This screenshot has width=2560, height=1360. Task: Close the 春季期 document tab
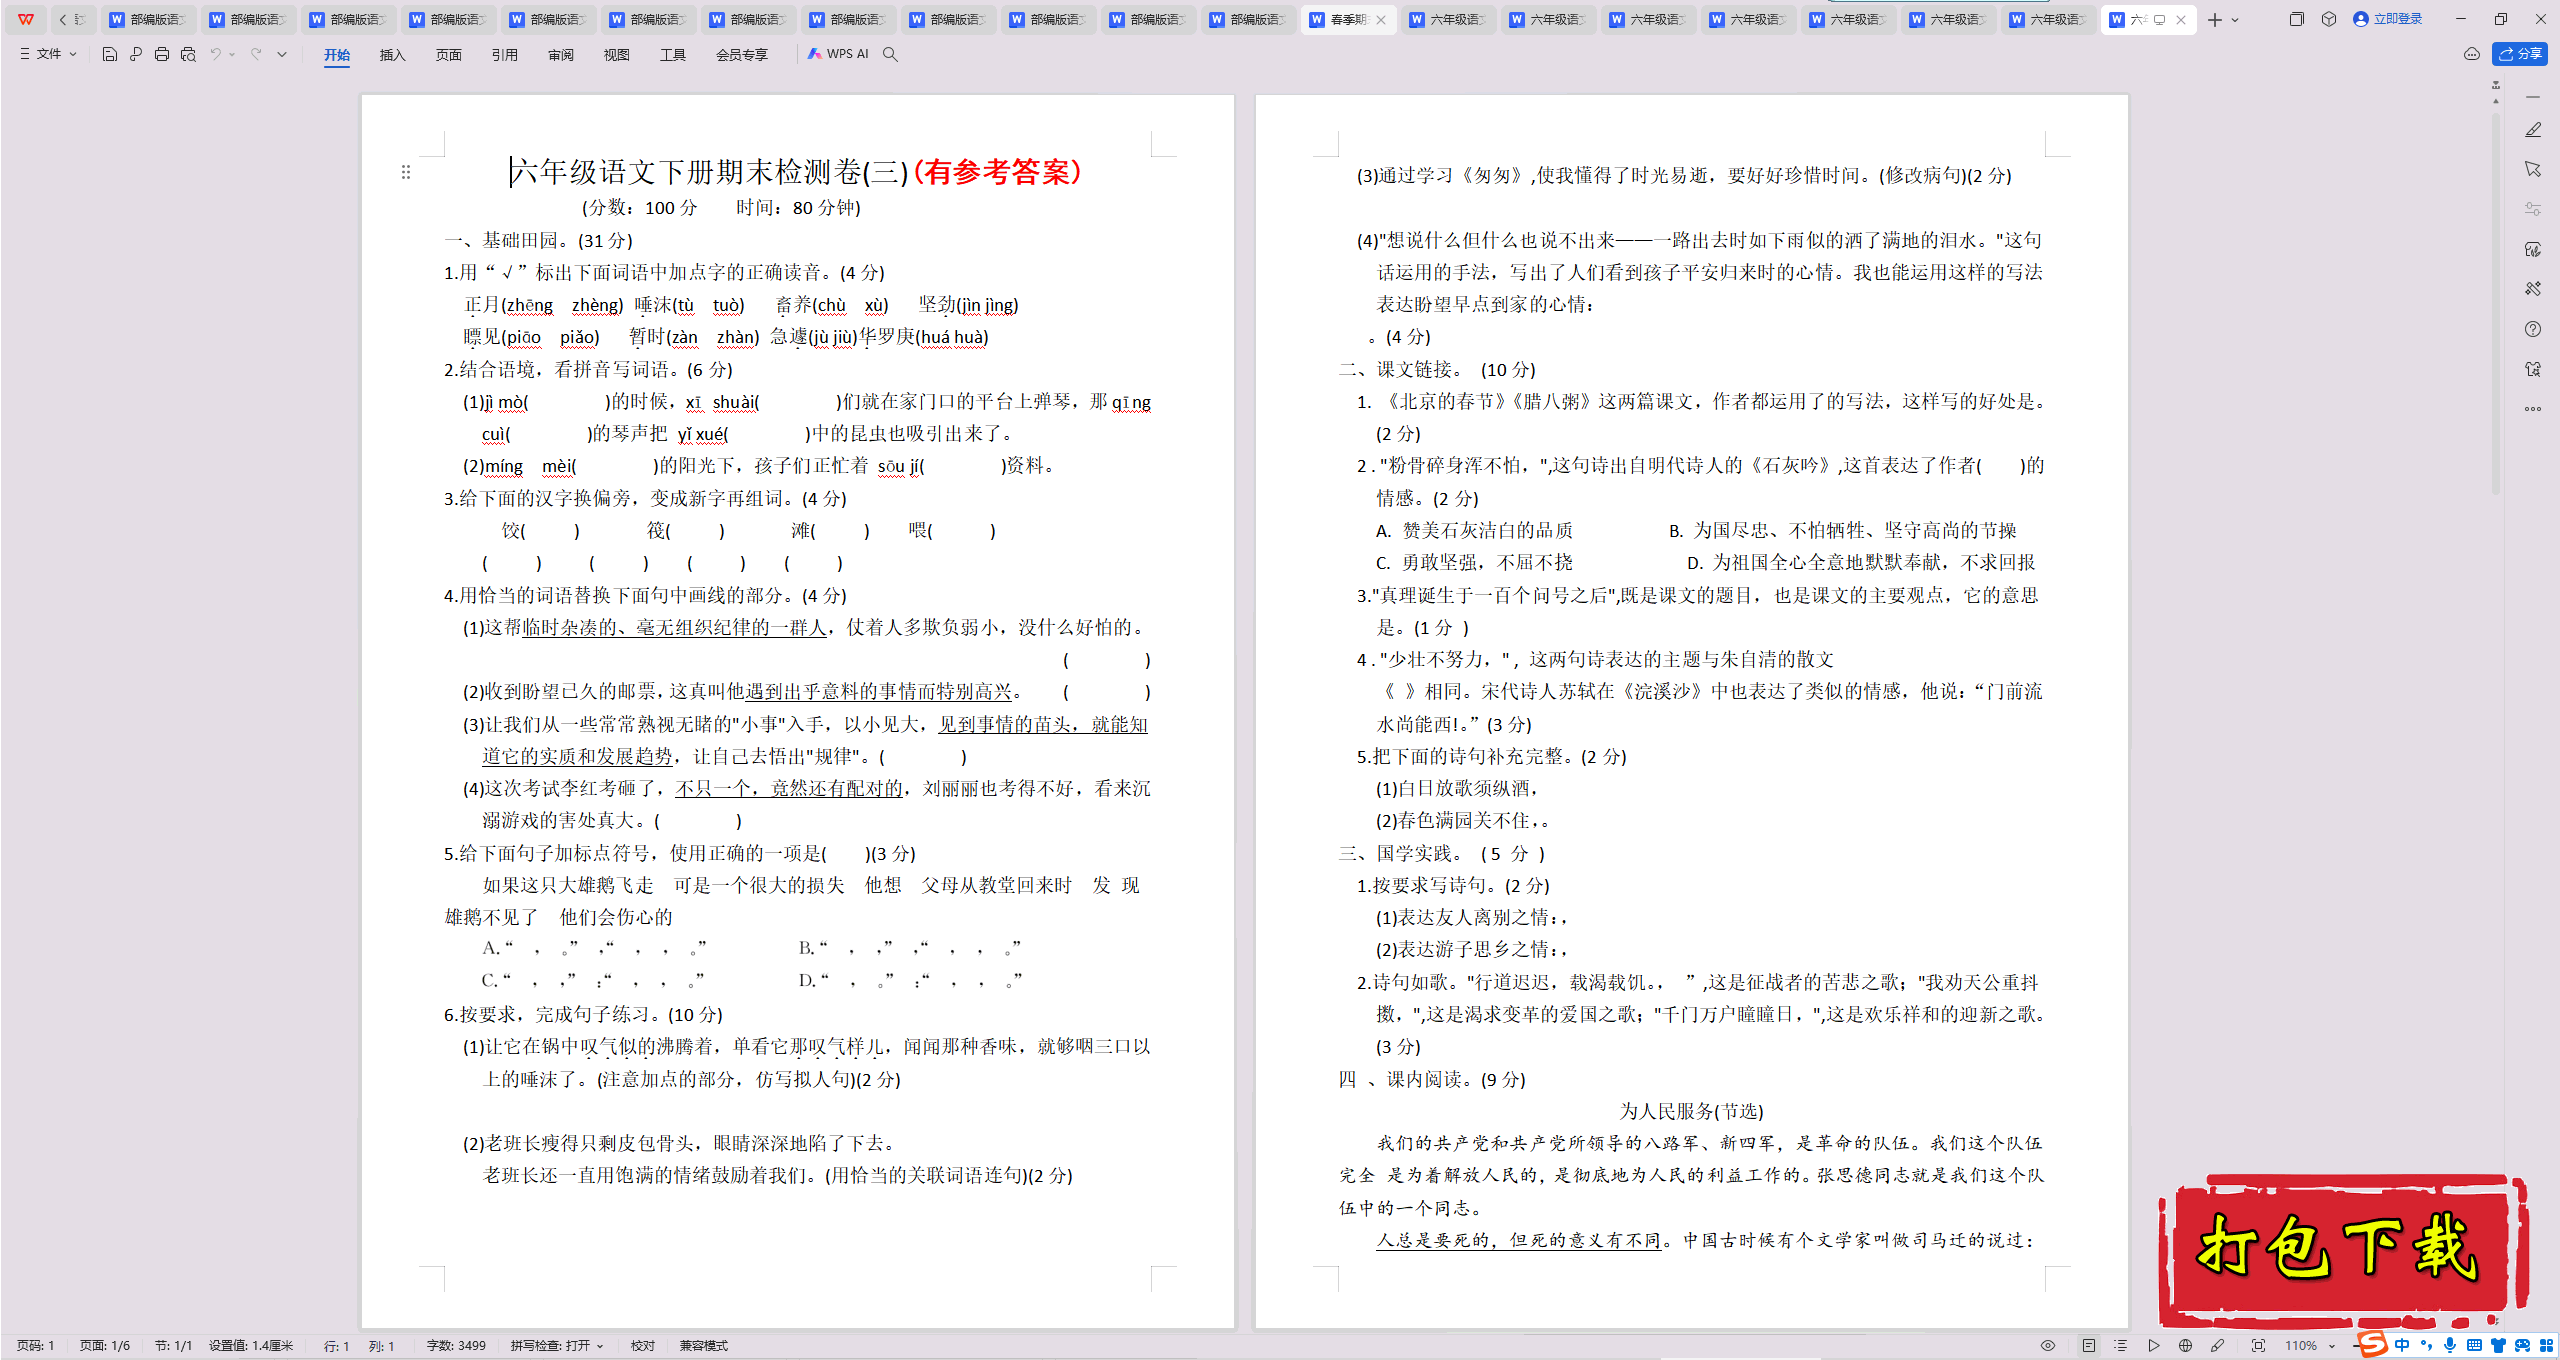1381,20
